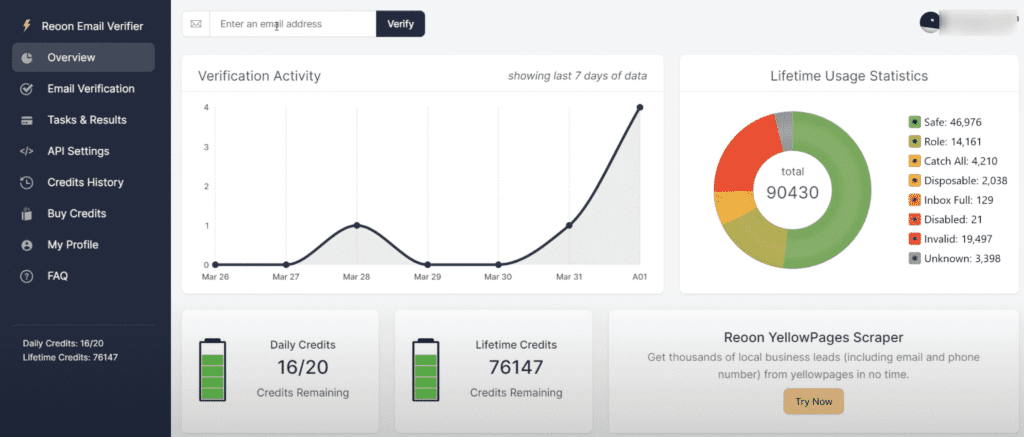1024x437 pixels.
Task: Click the Lifetime Credits battery icon
Action: [426, 370]
